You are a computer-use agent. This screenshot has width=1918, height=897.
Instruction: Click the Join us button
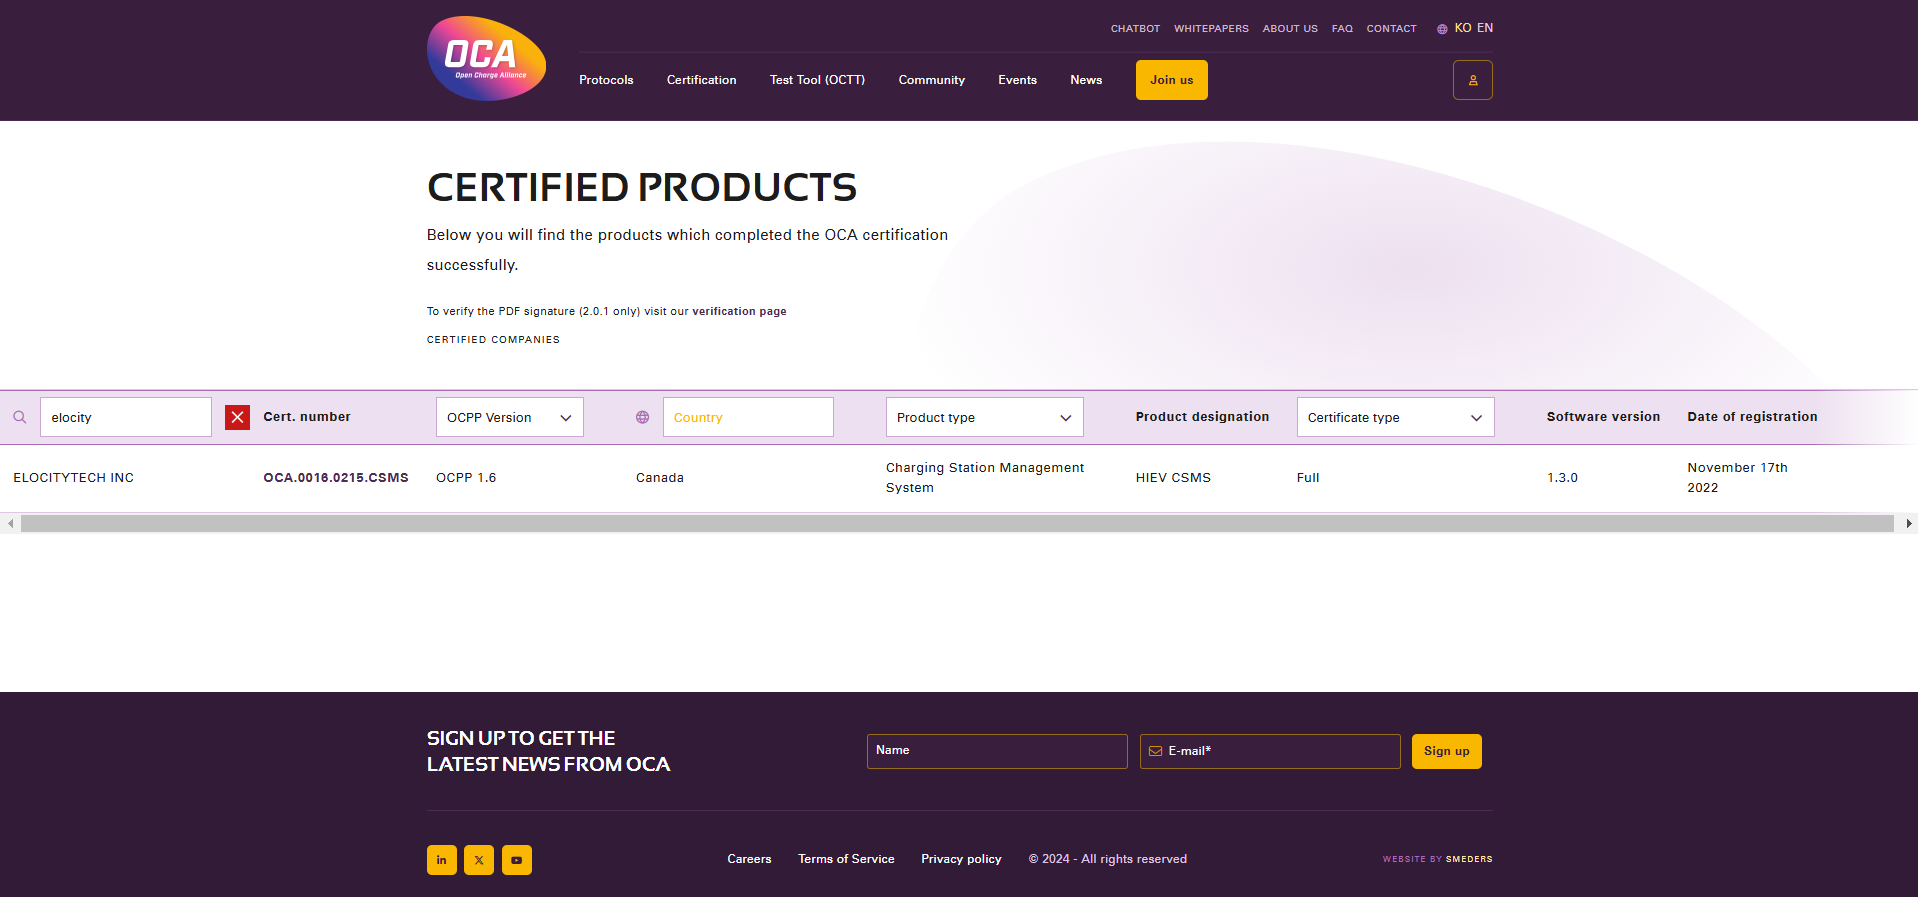coord(1171,80)
